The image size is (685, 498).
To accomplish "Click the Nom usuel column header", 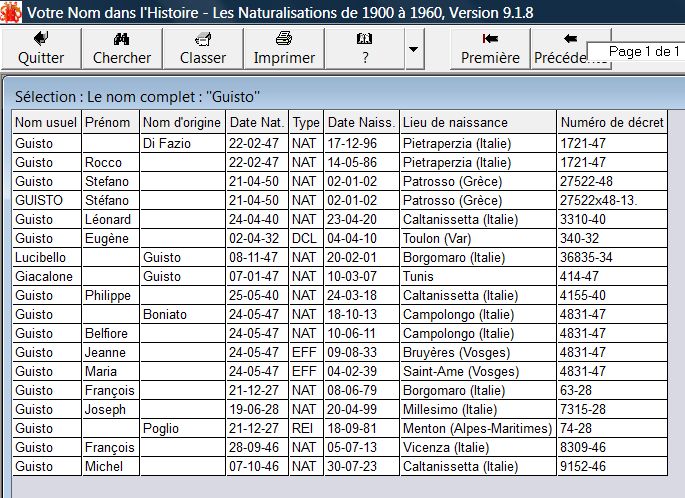I will click(46, 123).
